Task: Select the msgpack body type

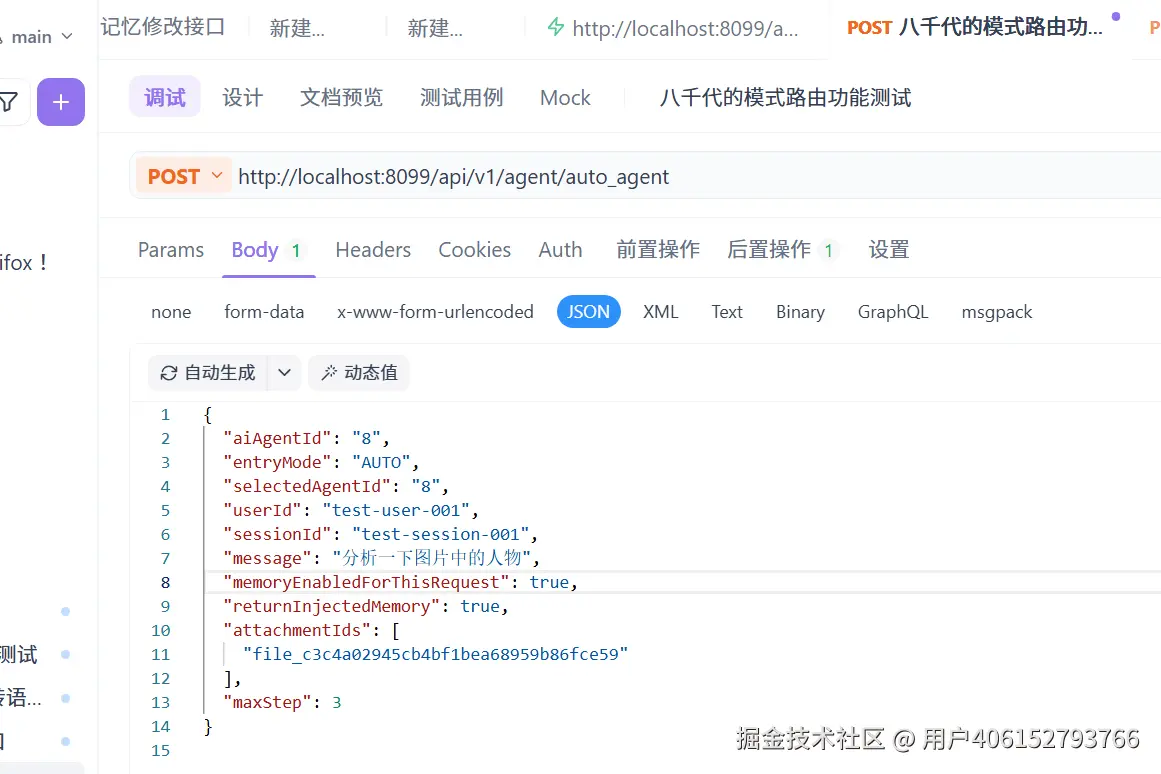Action: 997,312
